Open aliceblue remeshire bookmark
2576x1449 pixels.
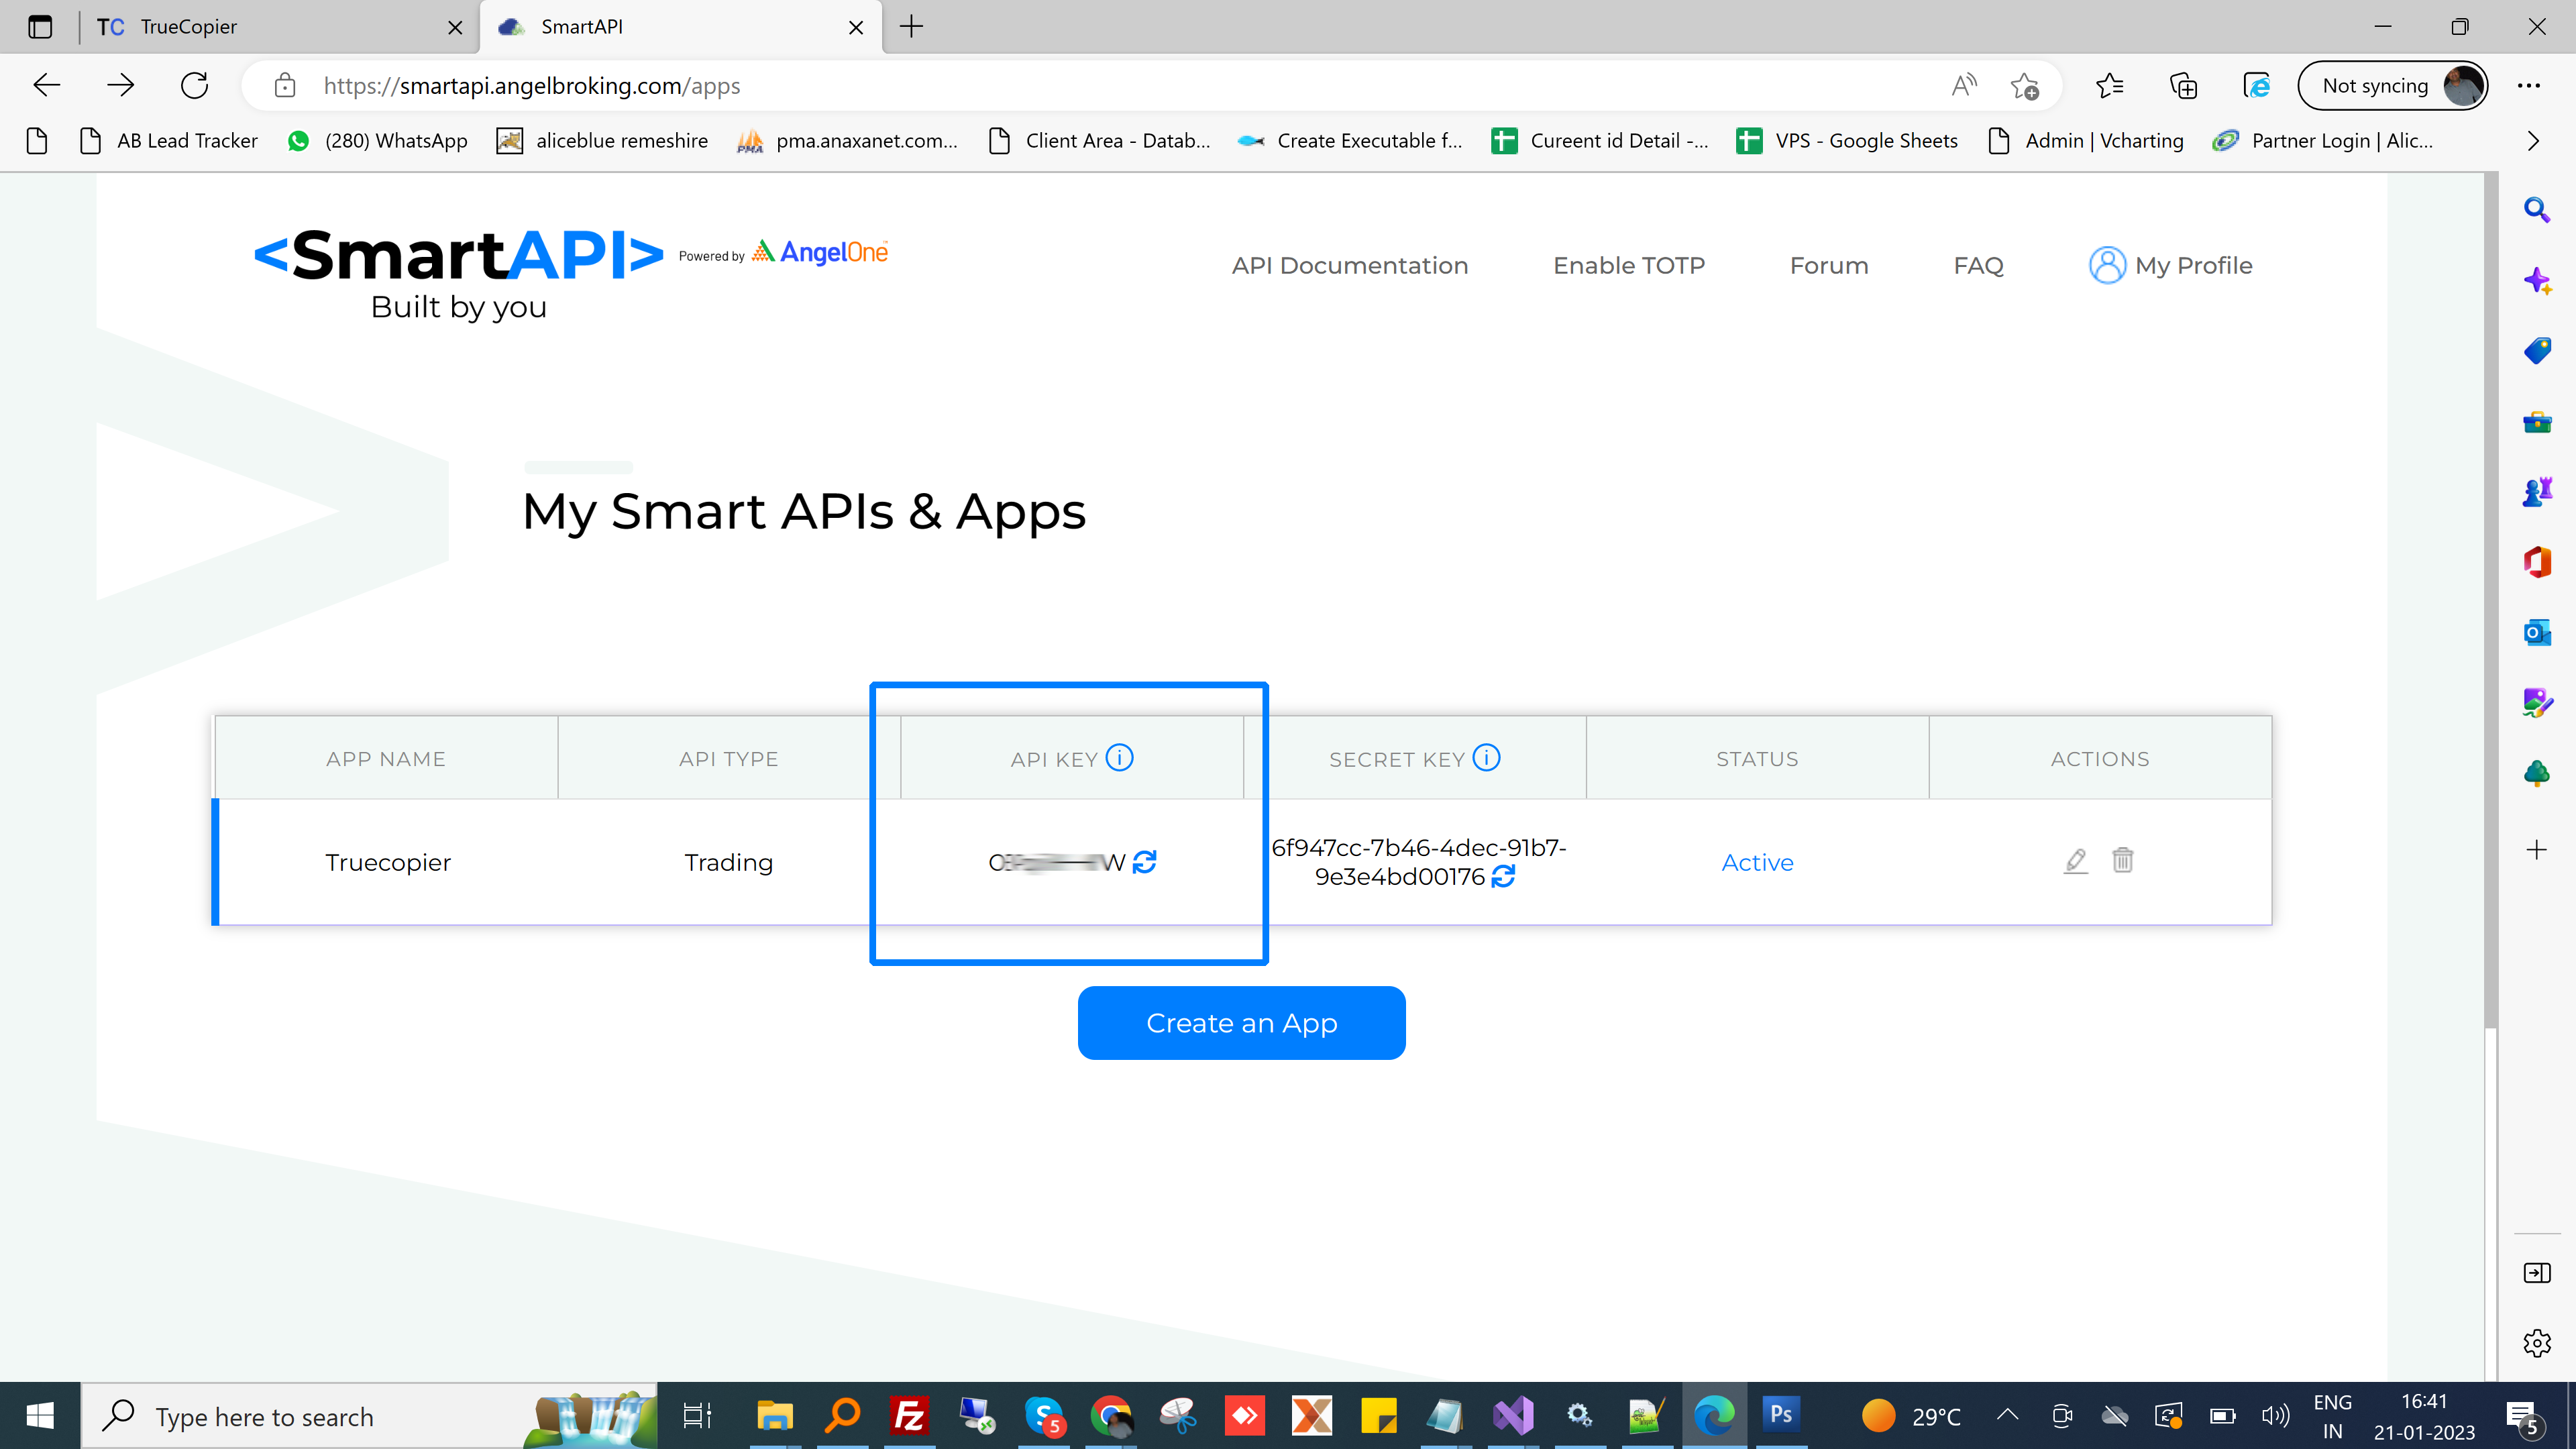602,141
